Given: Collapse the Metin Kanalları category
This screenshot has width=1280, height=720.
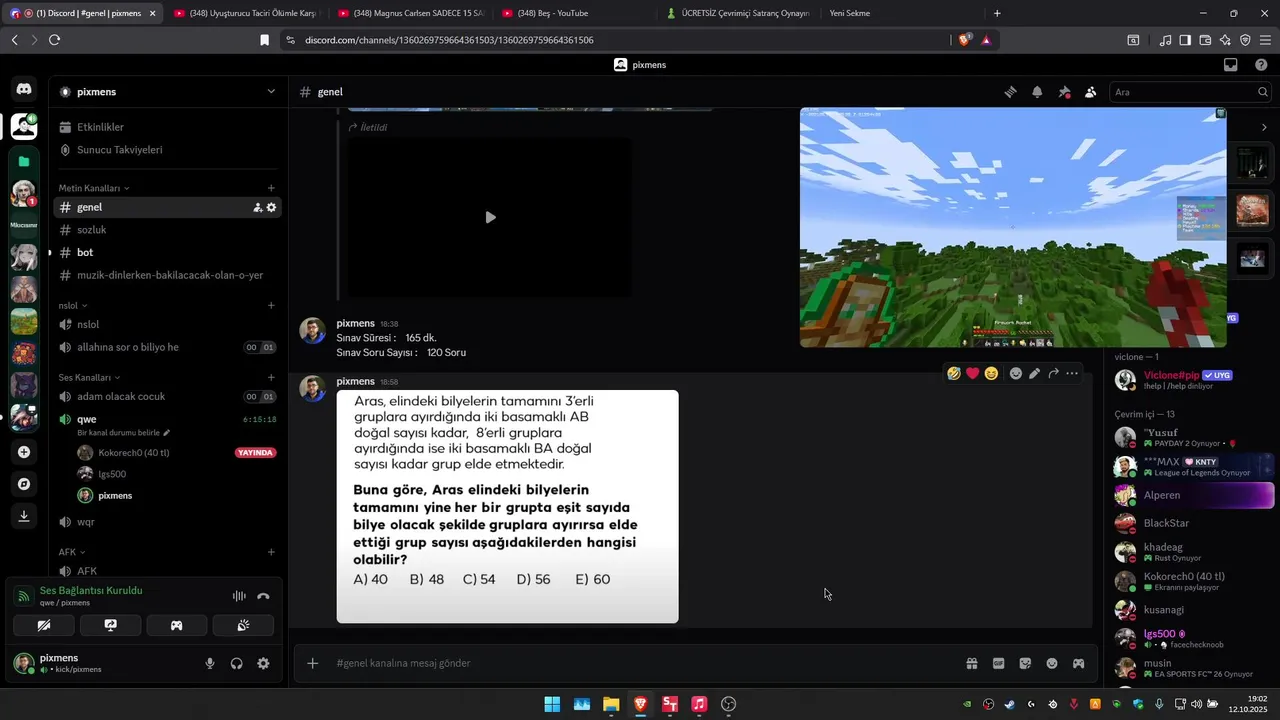Looking at the screenshot, I should 93,188.
